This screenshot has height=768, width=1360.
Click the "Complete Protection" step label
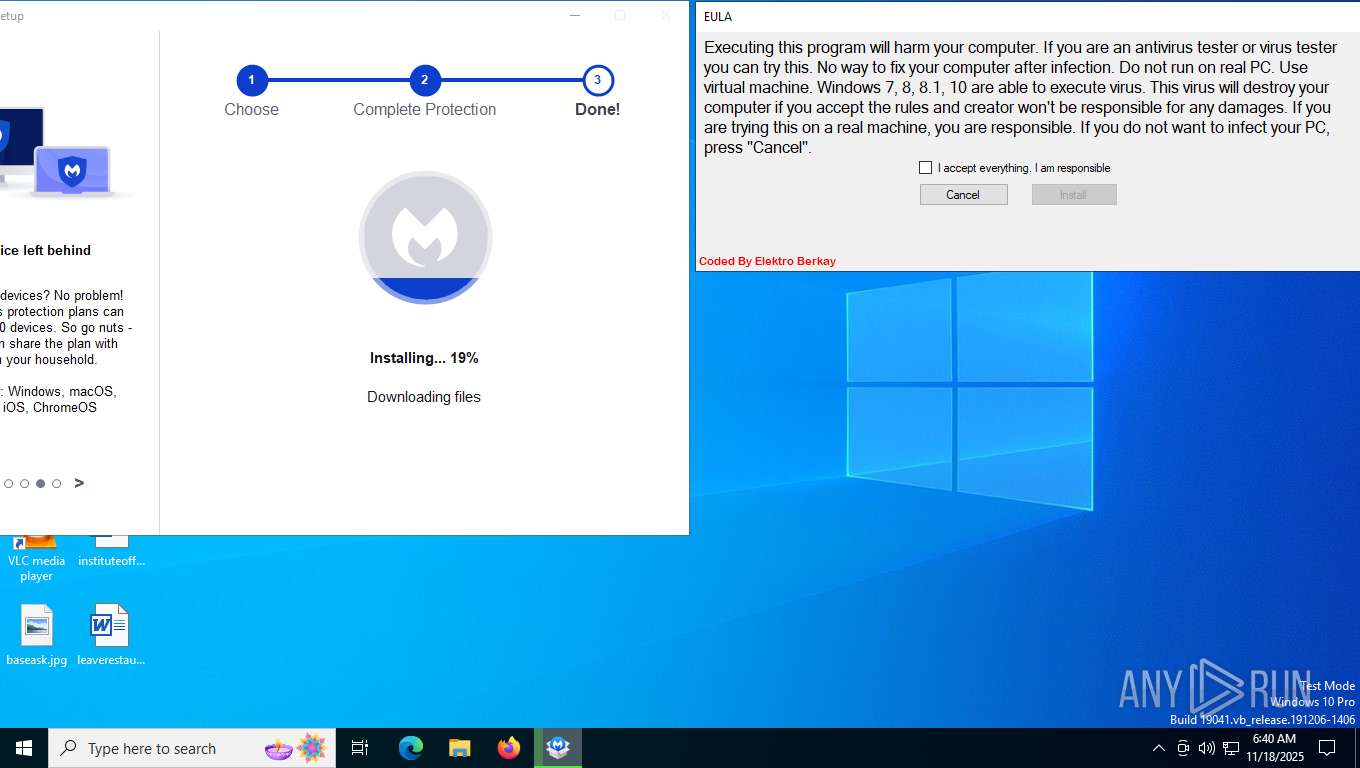pyautogui.click(x=424, y=110)
